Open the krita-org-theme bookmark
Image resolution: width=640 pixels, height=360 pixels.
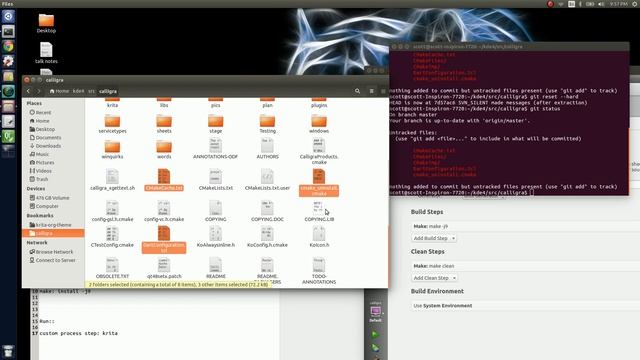(50, 225)
